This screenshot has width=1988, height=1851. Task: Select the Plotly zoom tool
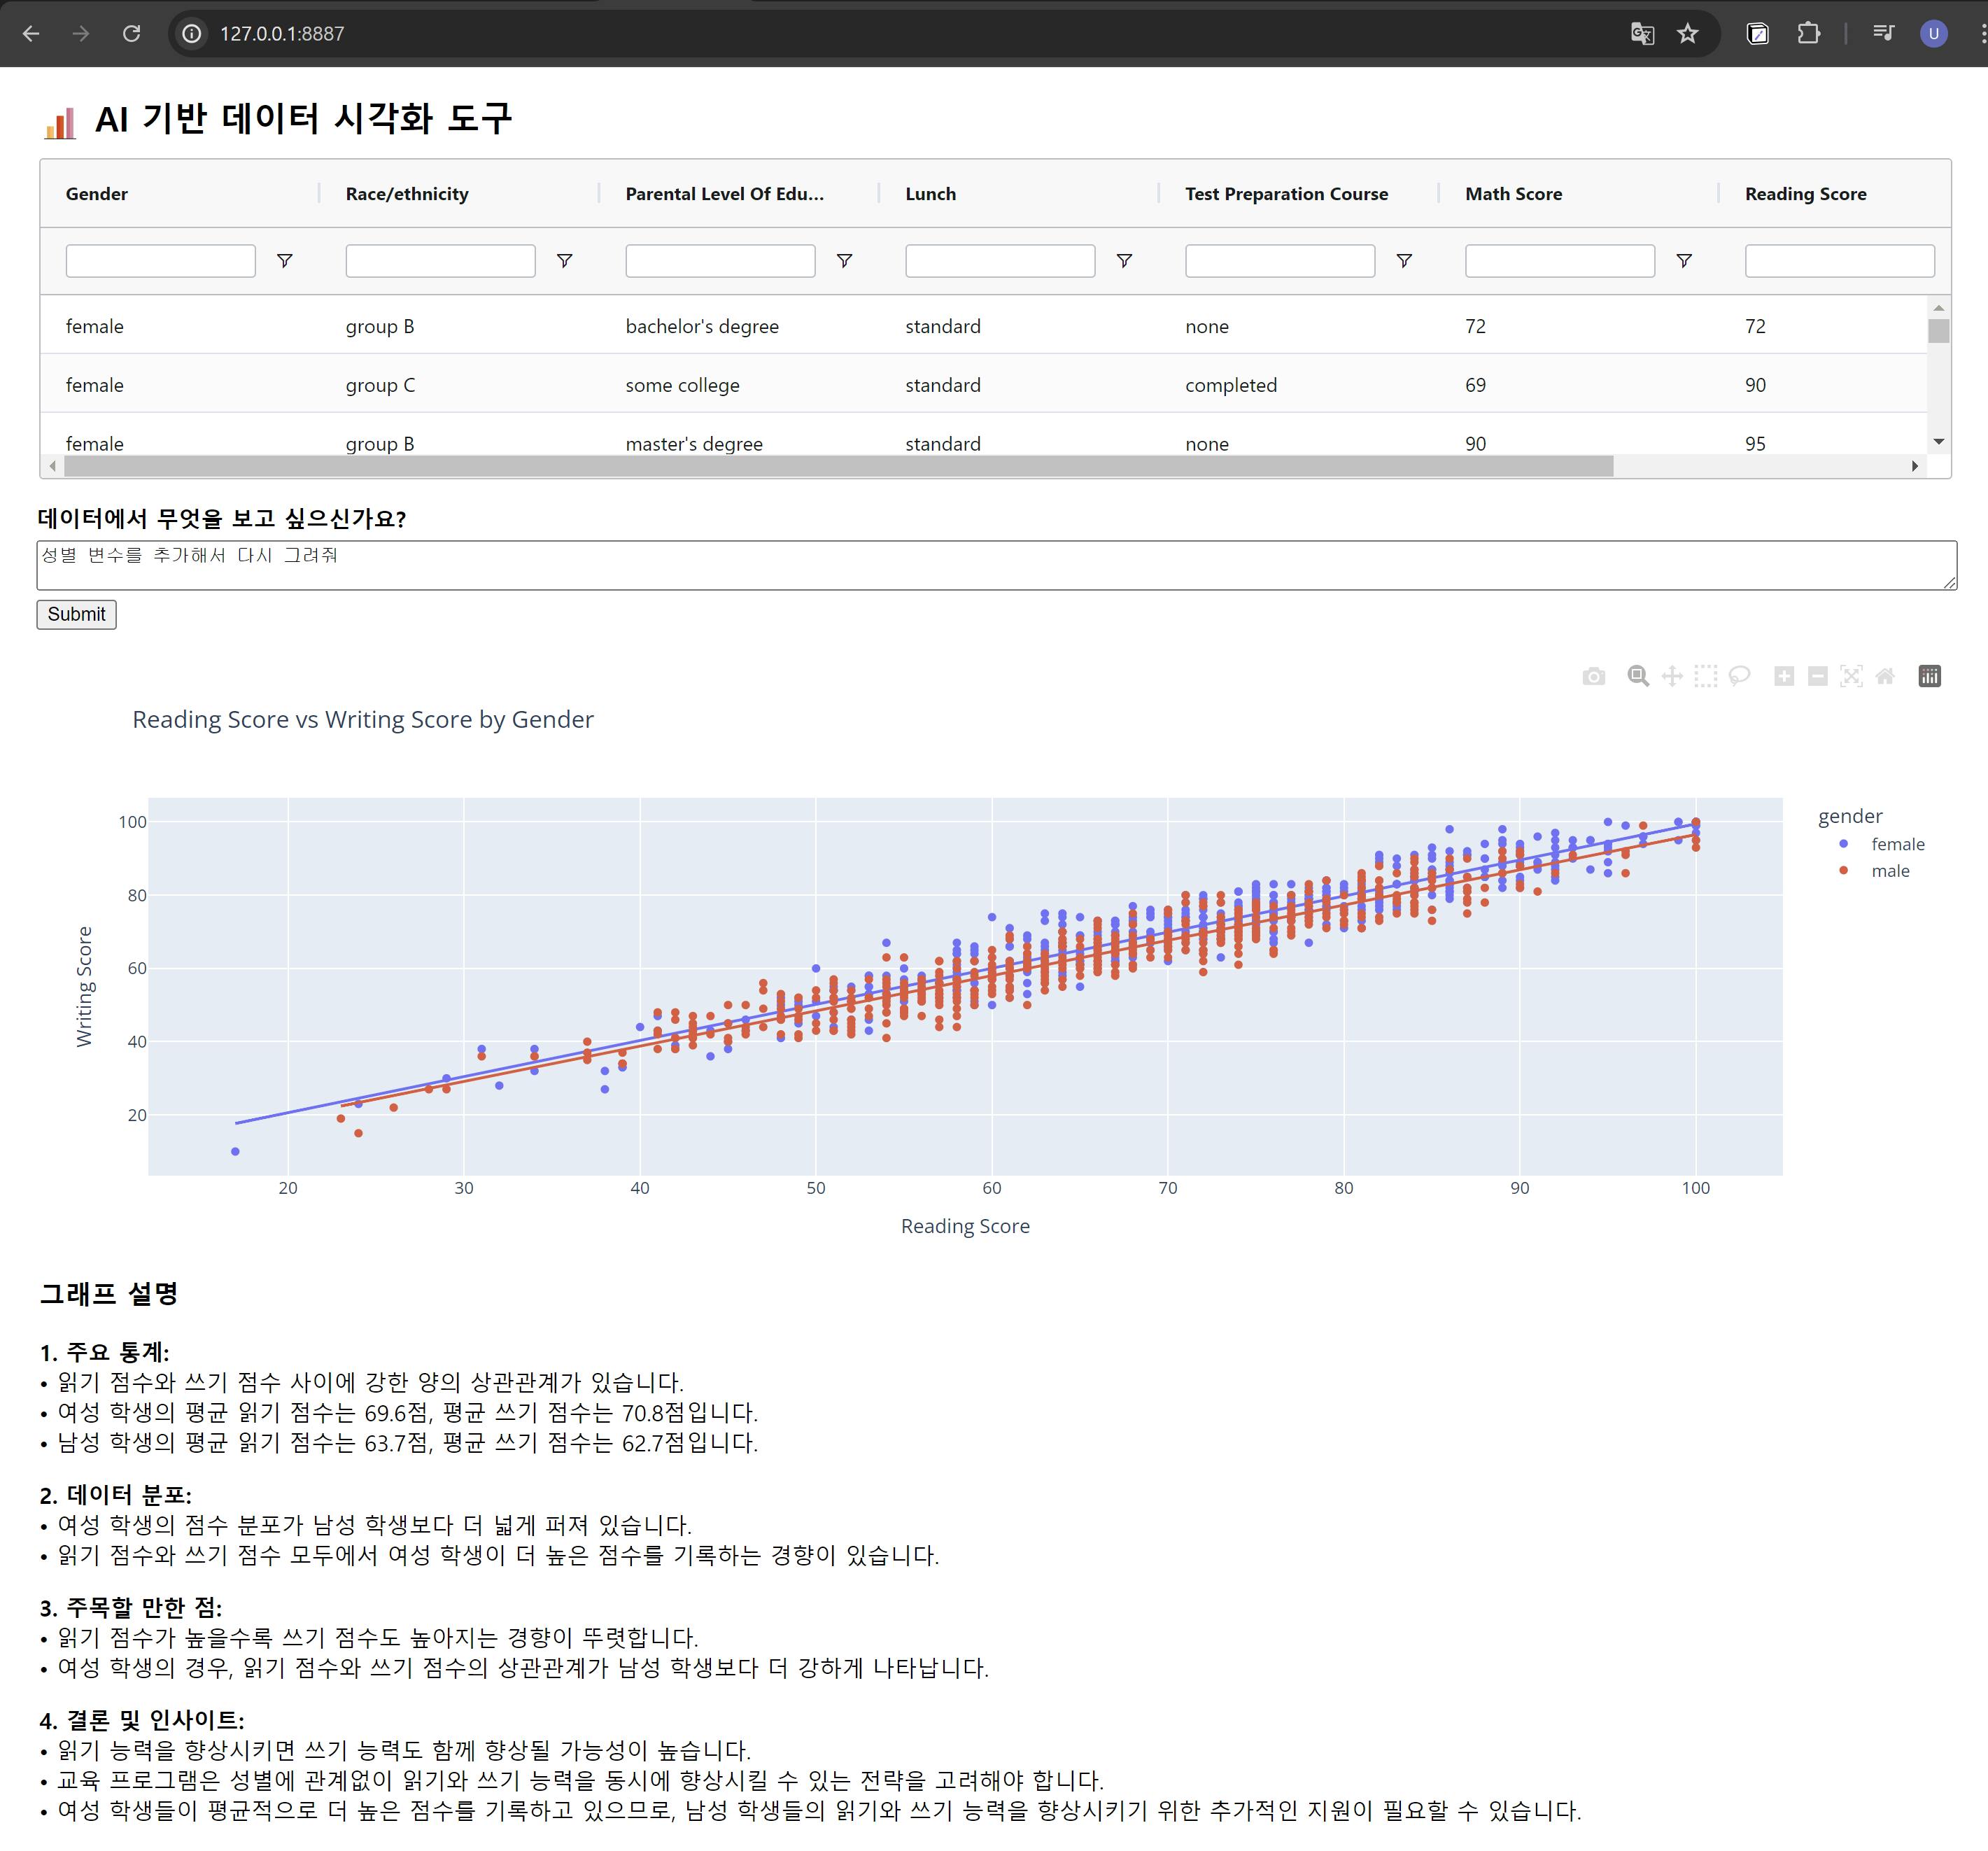(x=1638, y=677)
